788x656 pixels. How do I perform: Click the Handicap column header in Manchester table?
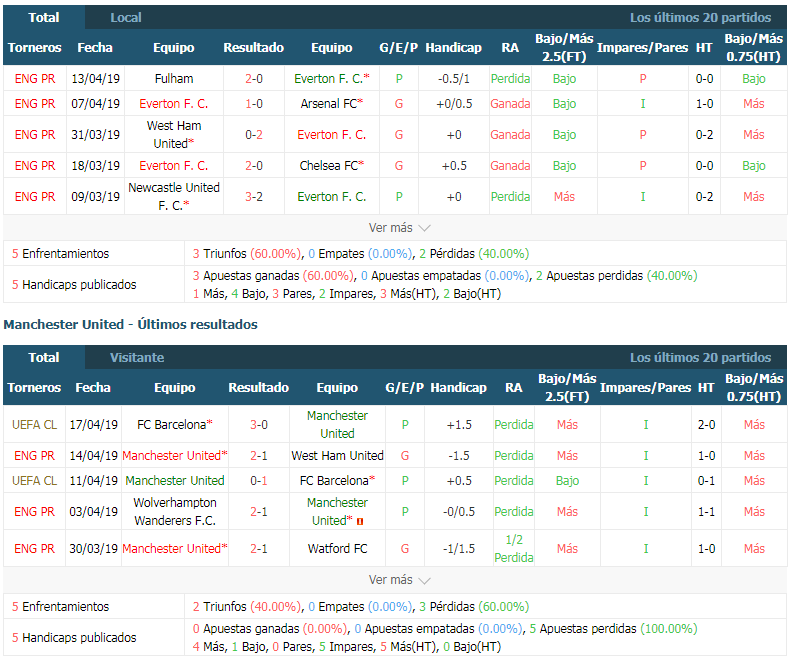coord(458,388)
